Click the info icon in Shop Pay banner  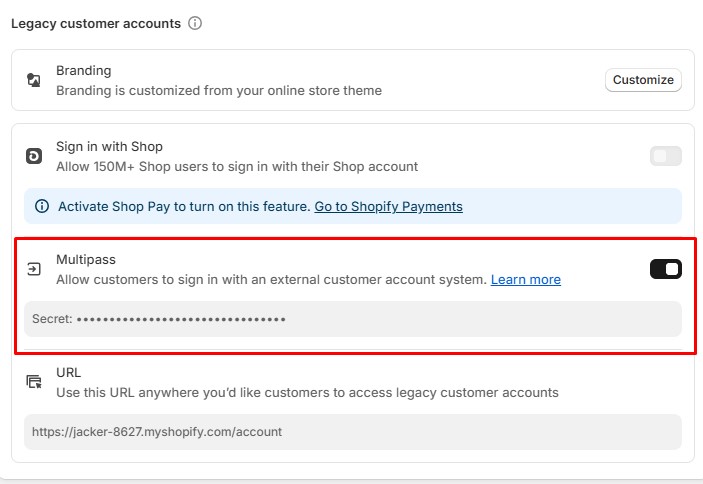click(x=42, y=207)
